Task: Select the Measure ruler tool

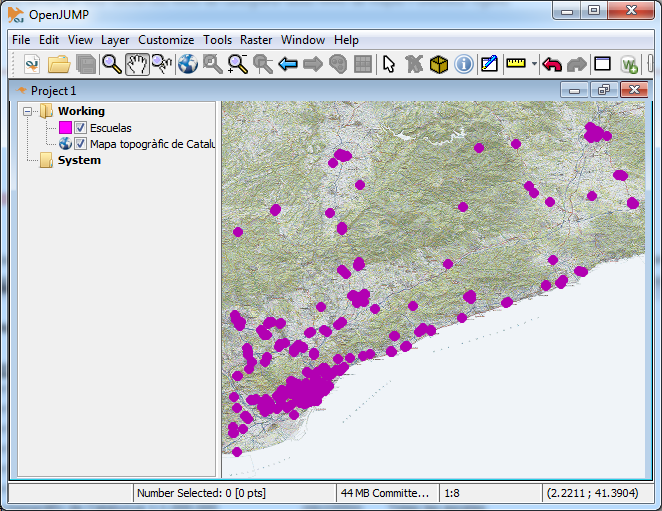Action: click(x=516, y=64)
